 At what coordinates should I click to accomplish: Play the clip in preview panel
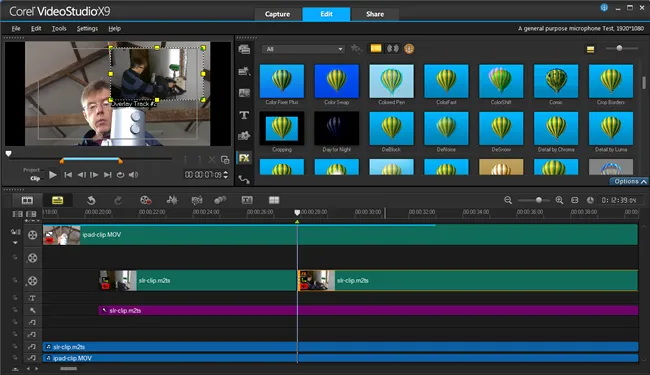tap(53, 175)
